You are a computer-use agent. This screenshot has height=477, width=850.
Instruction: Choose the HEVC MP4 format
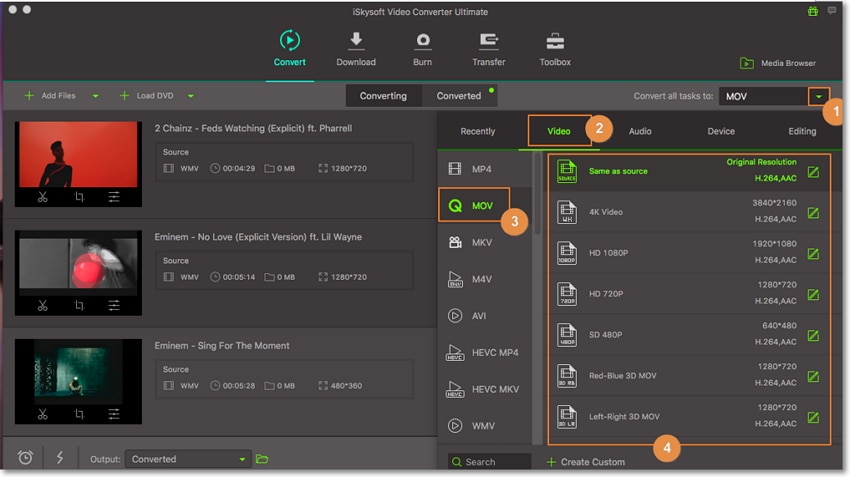(x=485, y=352)
